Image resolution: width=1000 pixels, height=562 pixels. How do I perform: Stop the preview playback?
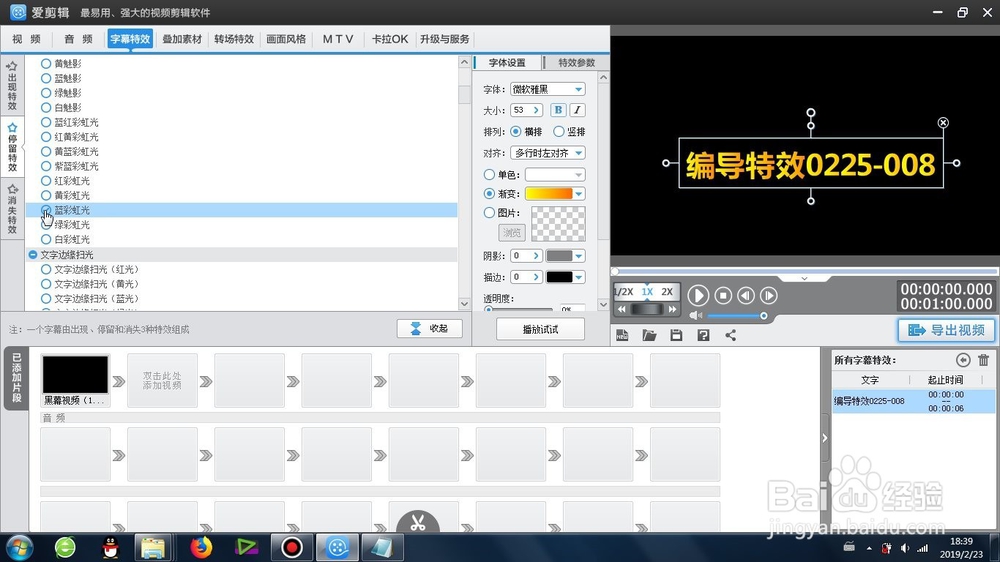[x=723, y=295]
